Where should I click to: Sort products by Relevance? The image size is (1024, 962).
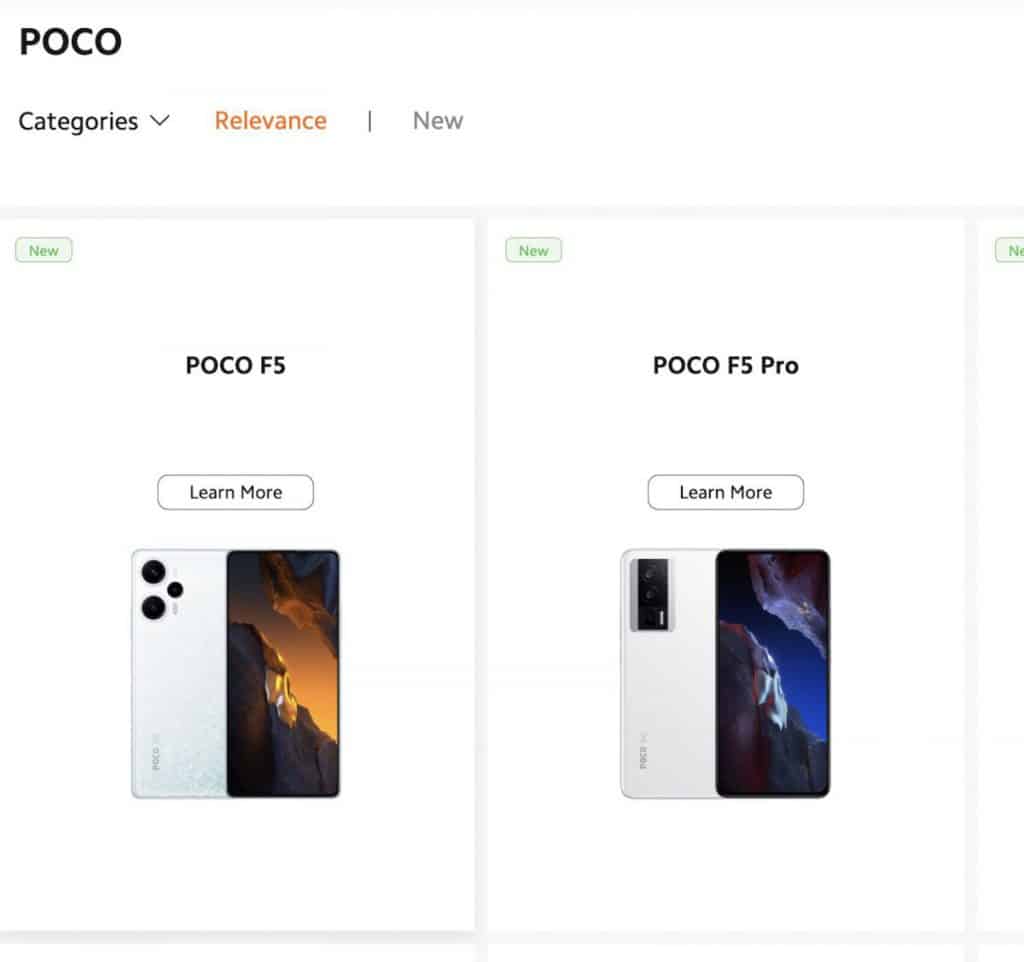270,121
